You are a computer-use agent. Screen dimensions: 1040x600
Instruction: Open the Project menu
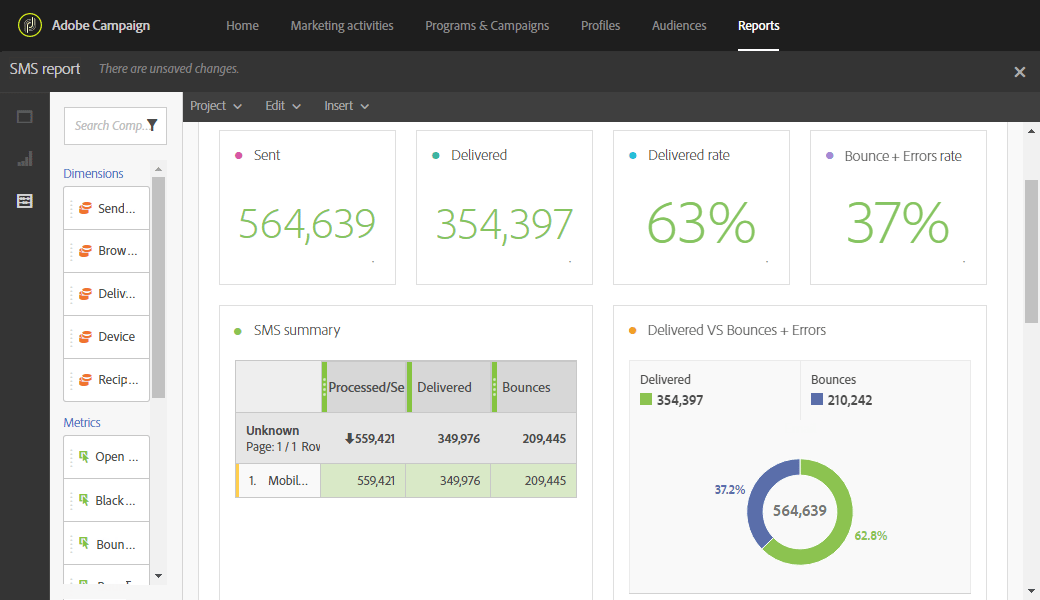click(x=216, y=105)
